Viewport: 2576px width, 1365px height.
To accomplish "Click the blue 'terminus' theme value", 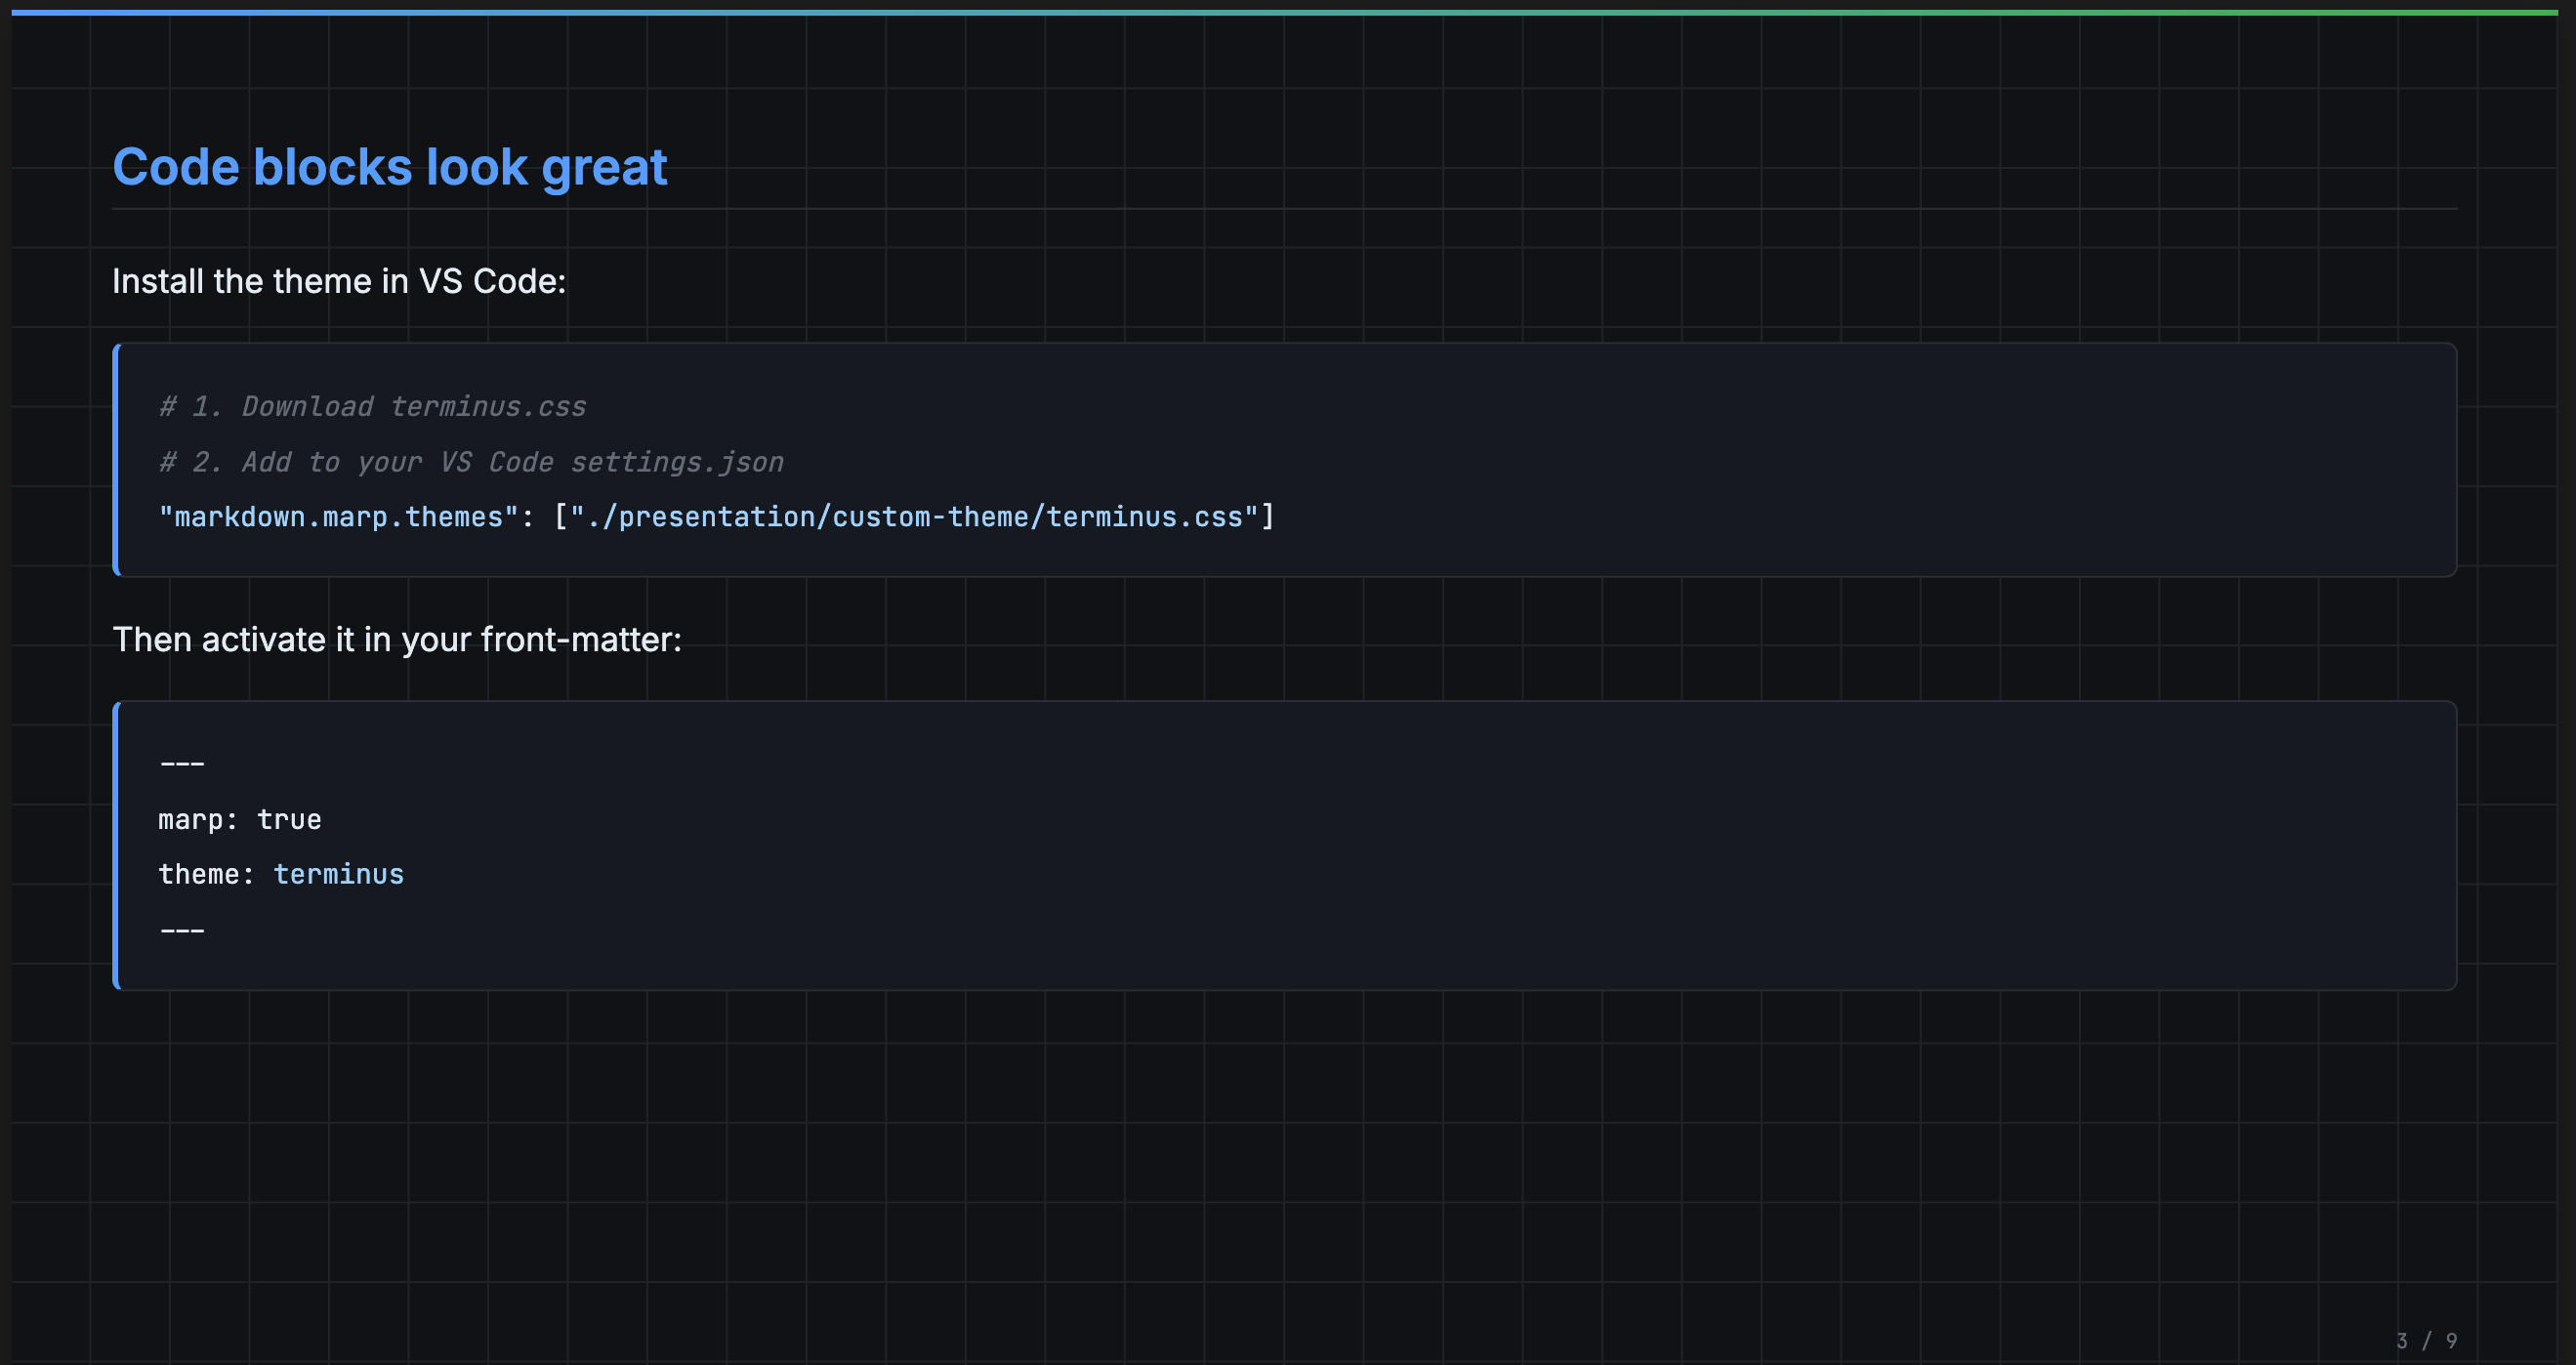I will point(338,875).
